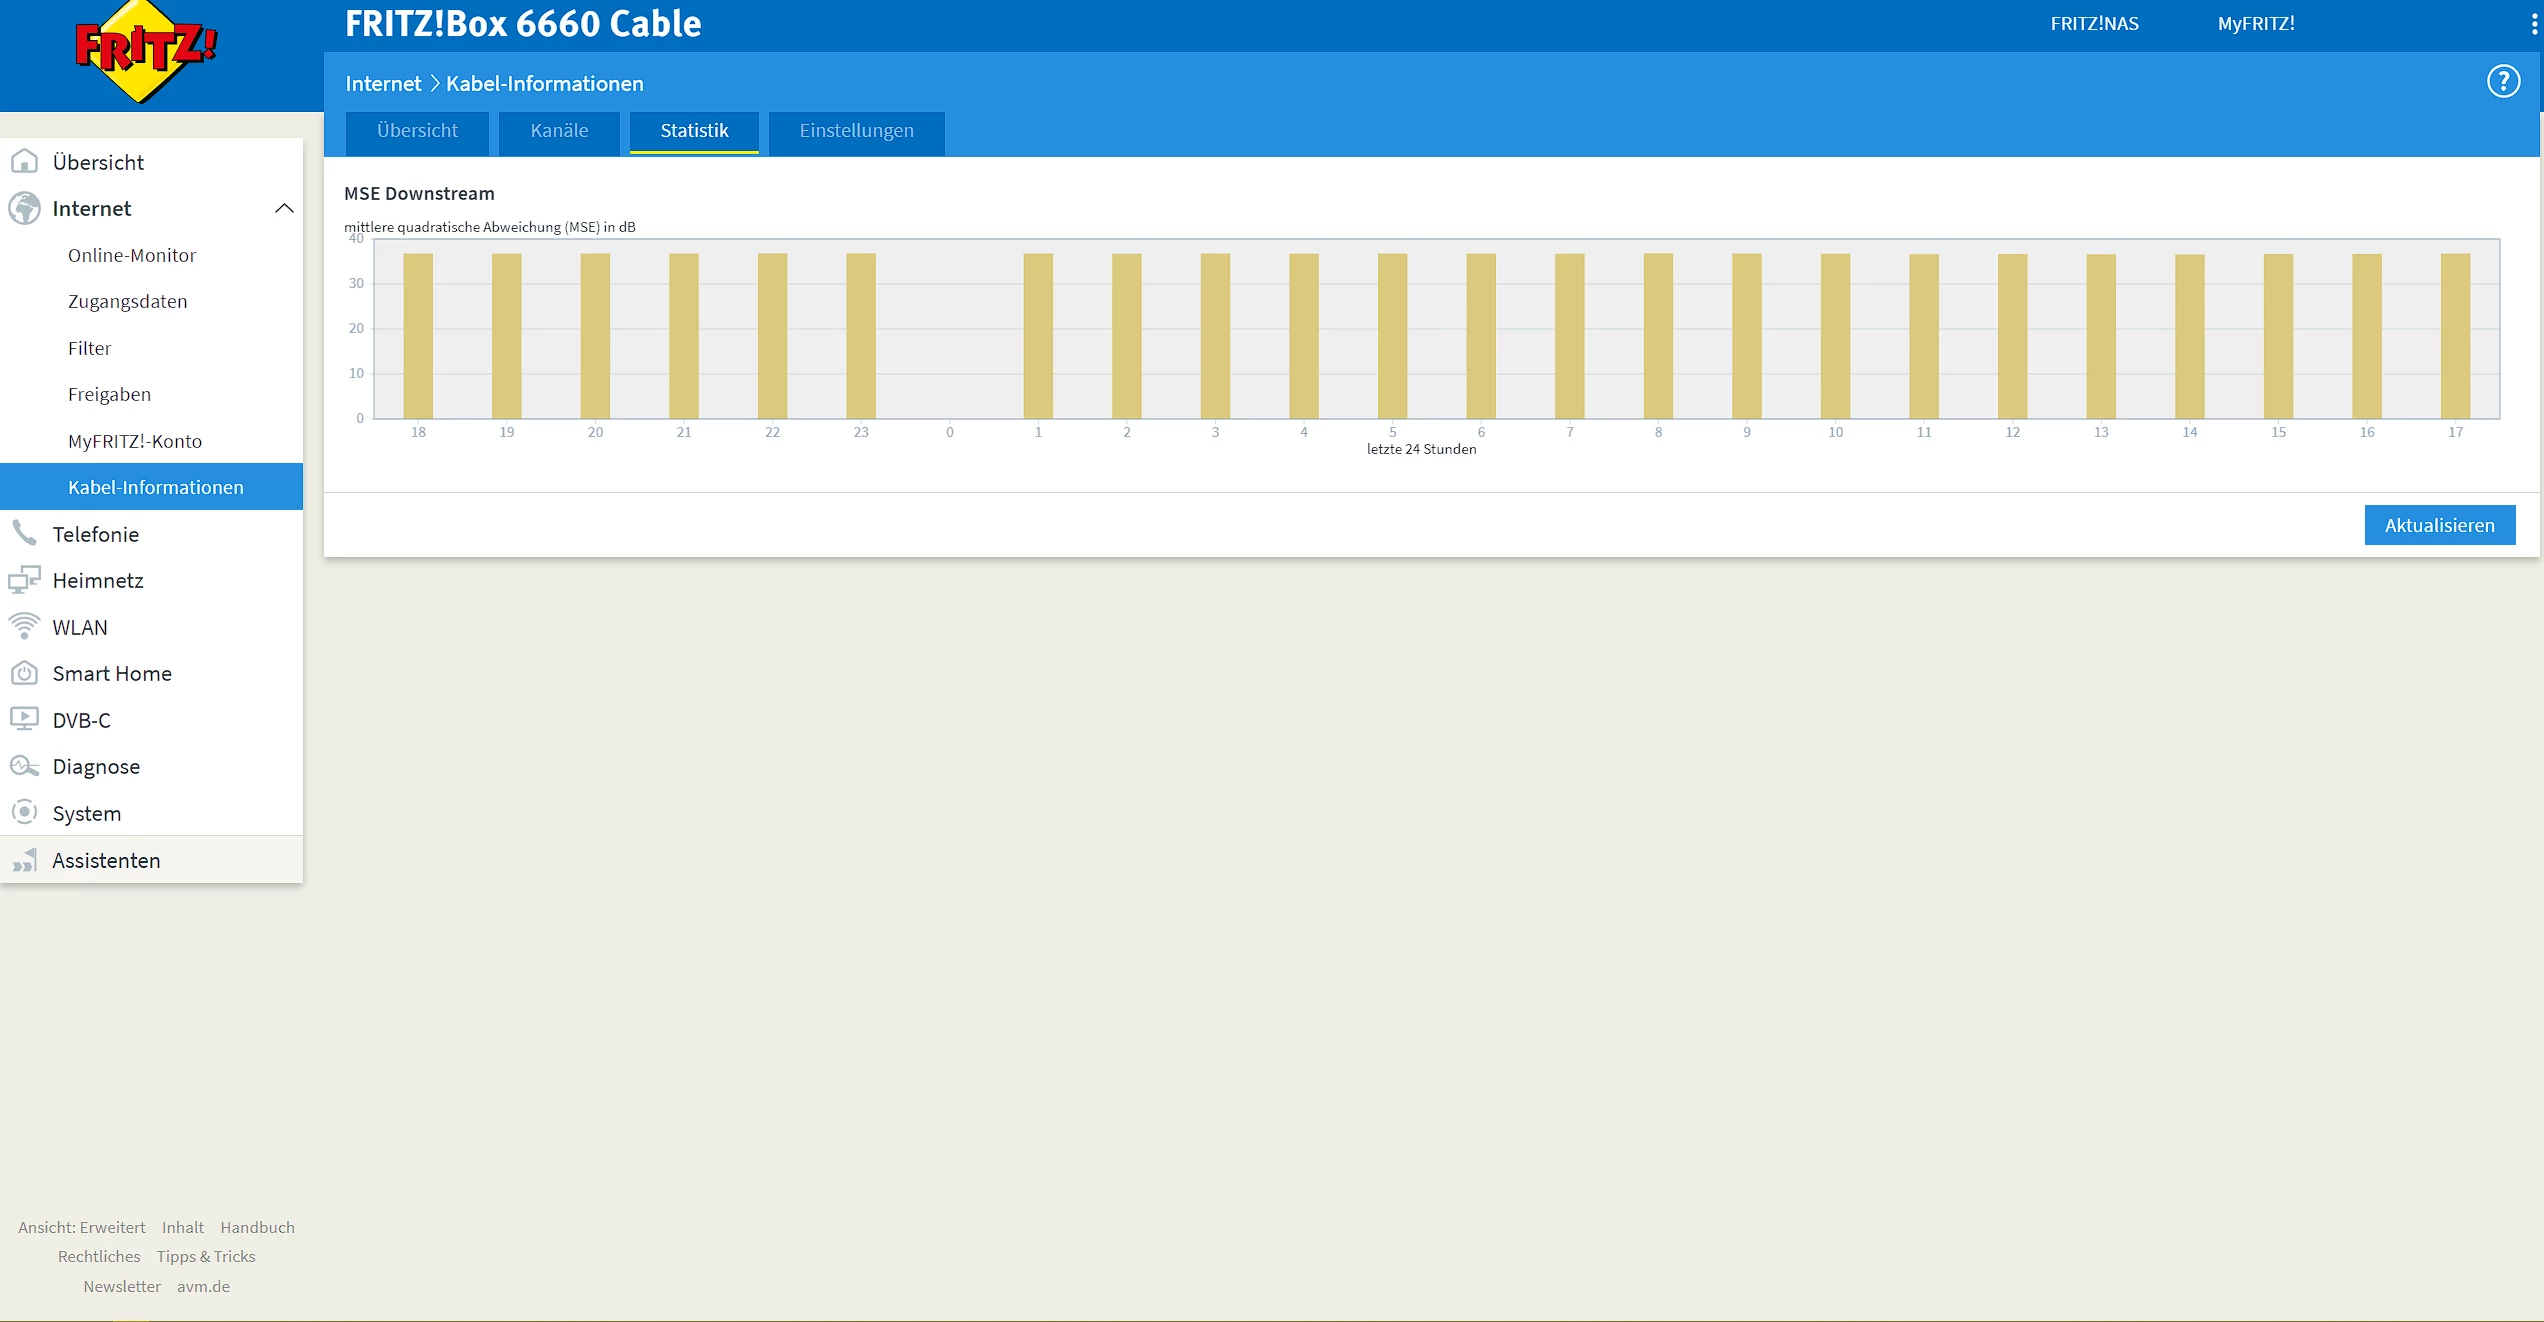Click the WLAN wifi icon
This screenshot has width=2544, height=1322.
24,626
